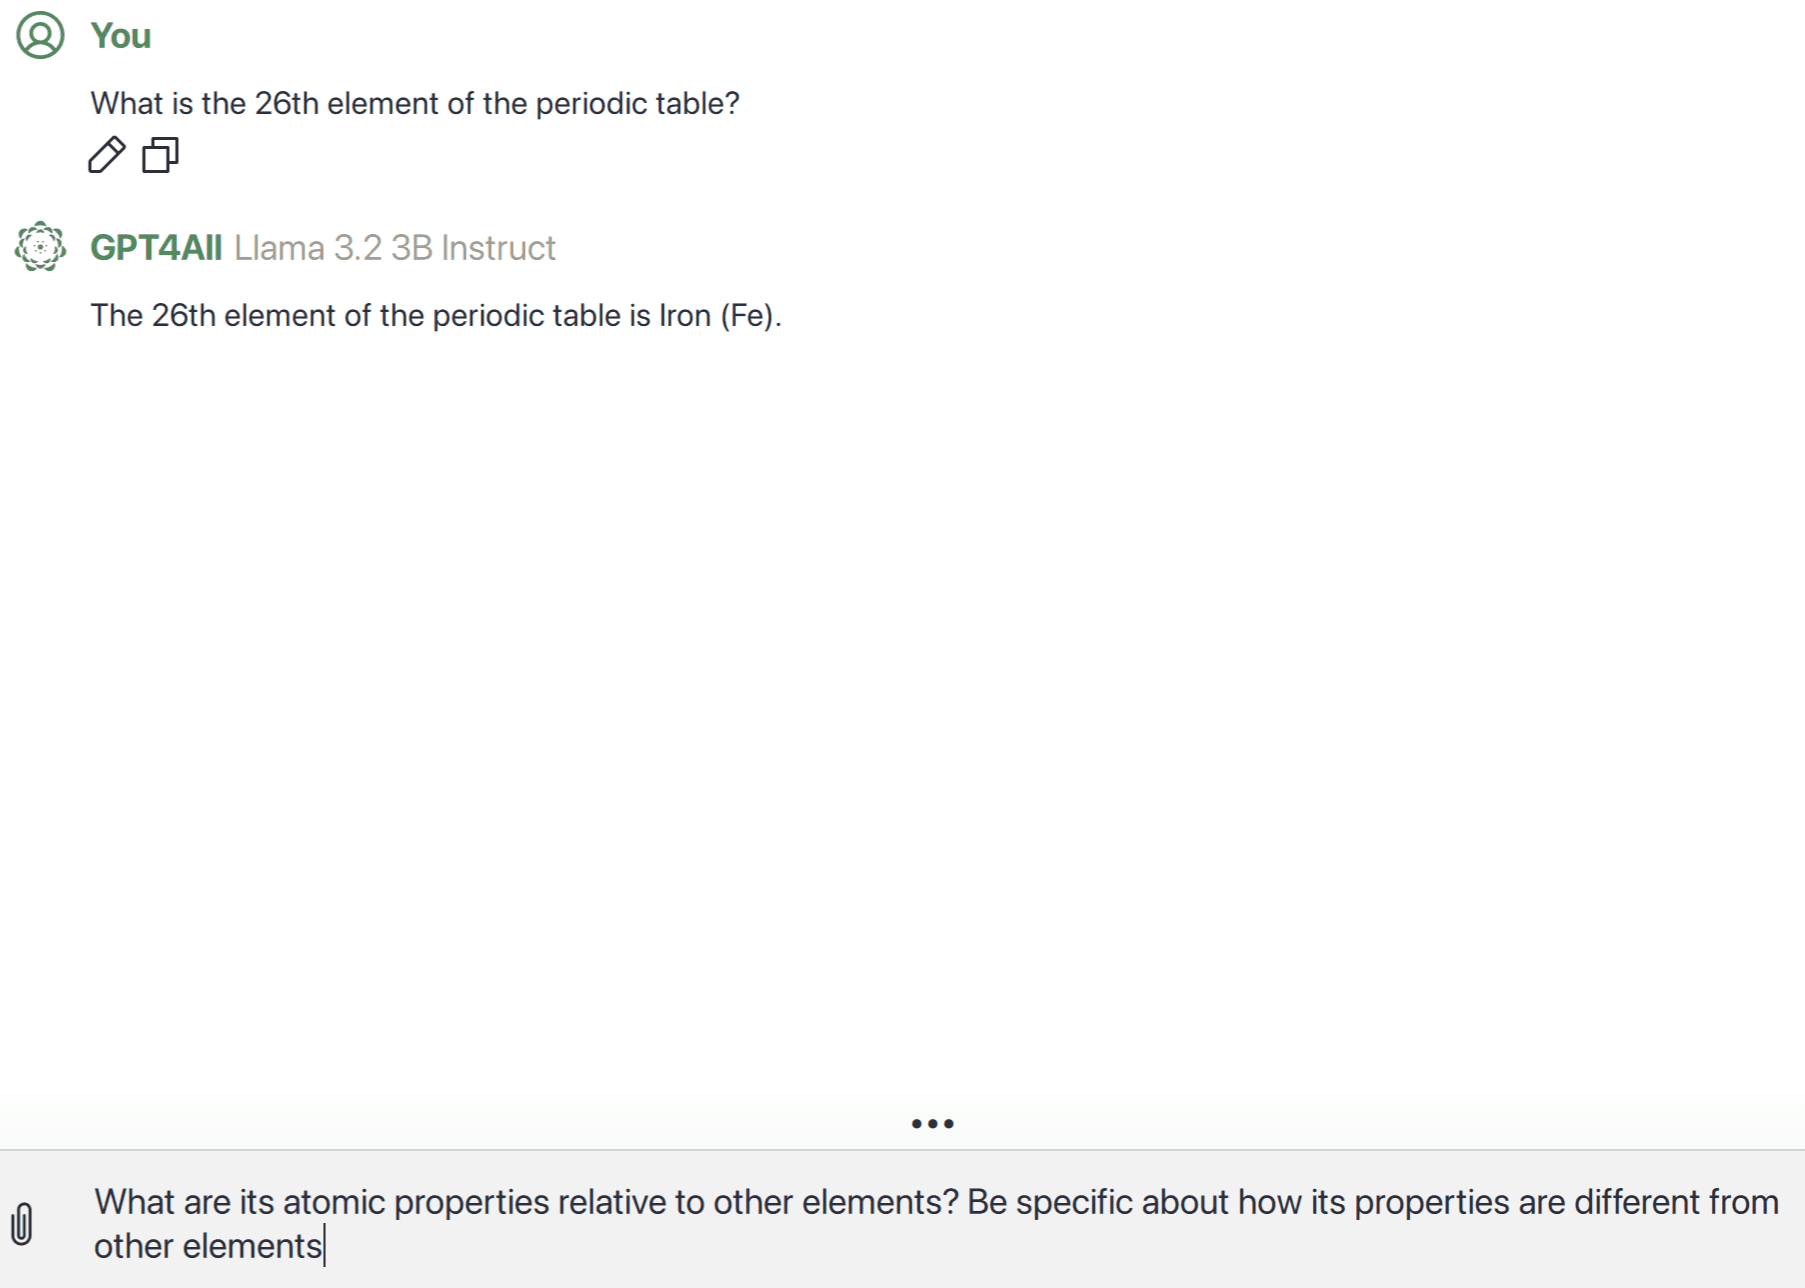Copy the user message with copy icon
The width and height of the screenshot is (1805, 1288).
[x=160, y=155]
